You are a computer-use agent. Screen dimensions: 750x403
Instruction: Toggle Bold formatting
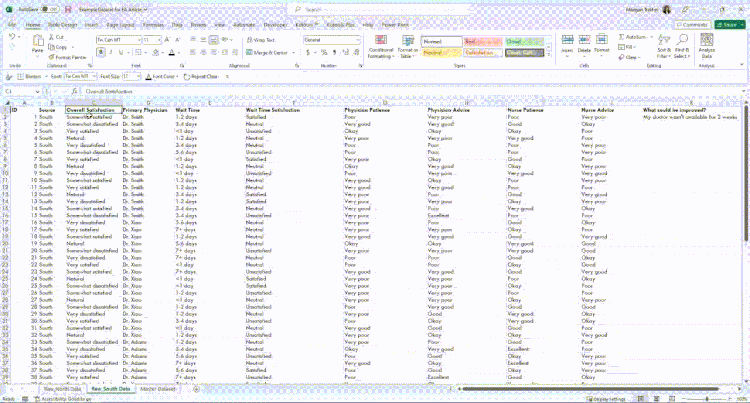point(100,53)
